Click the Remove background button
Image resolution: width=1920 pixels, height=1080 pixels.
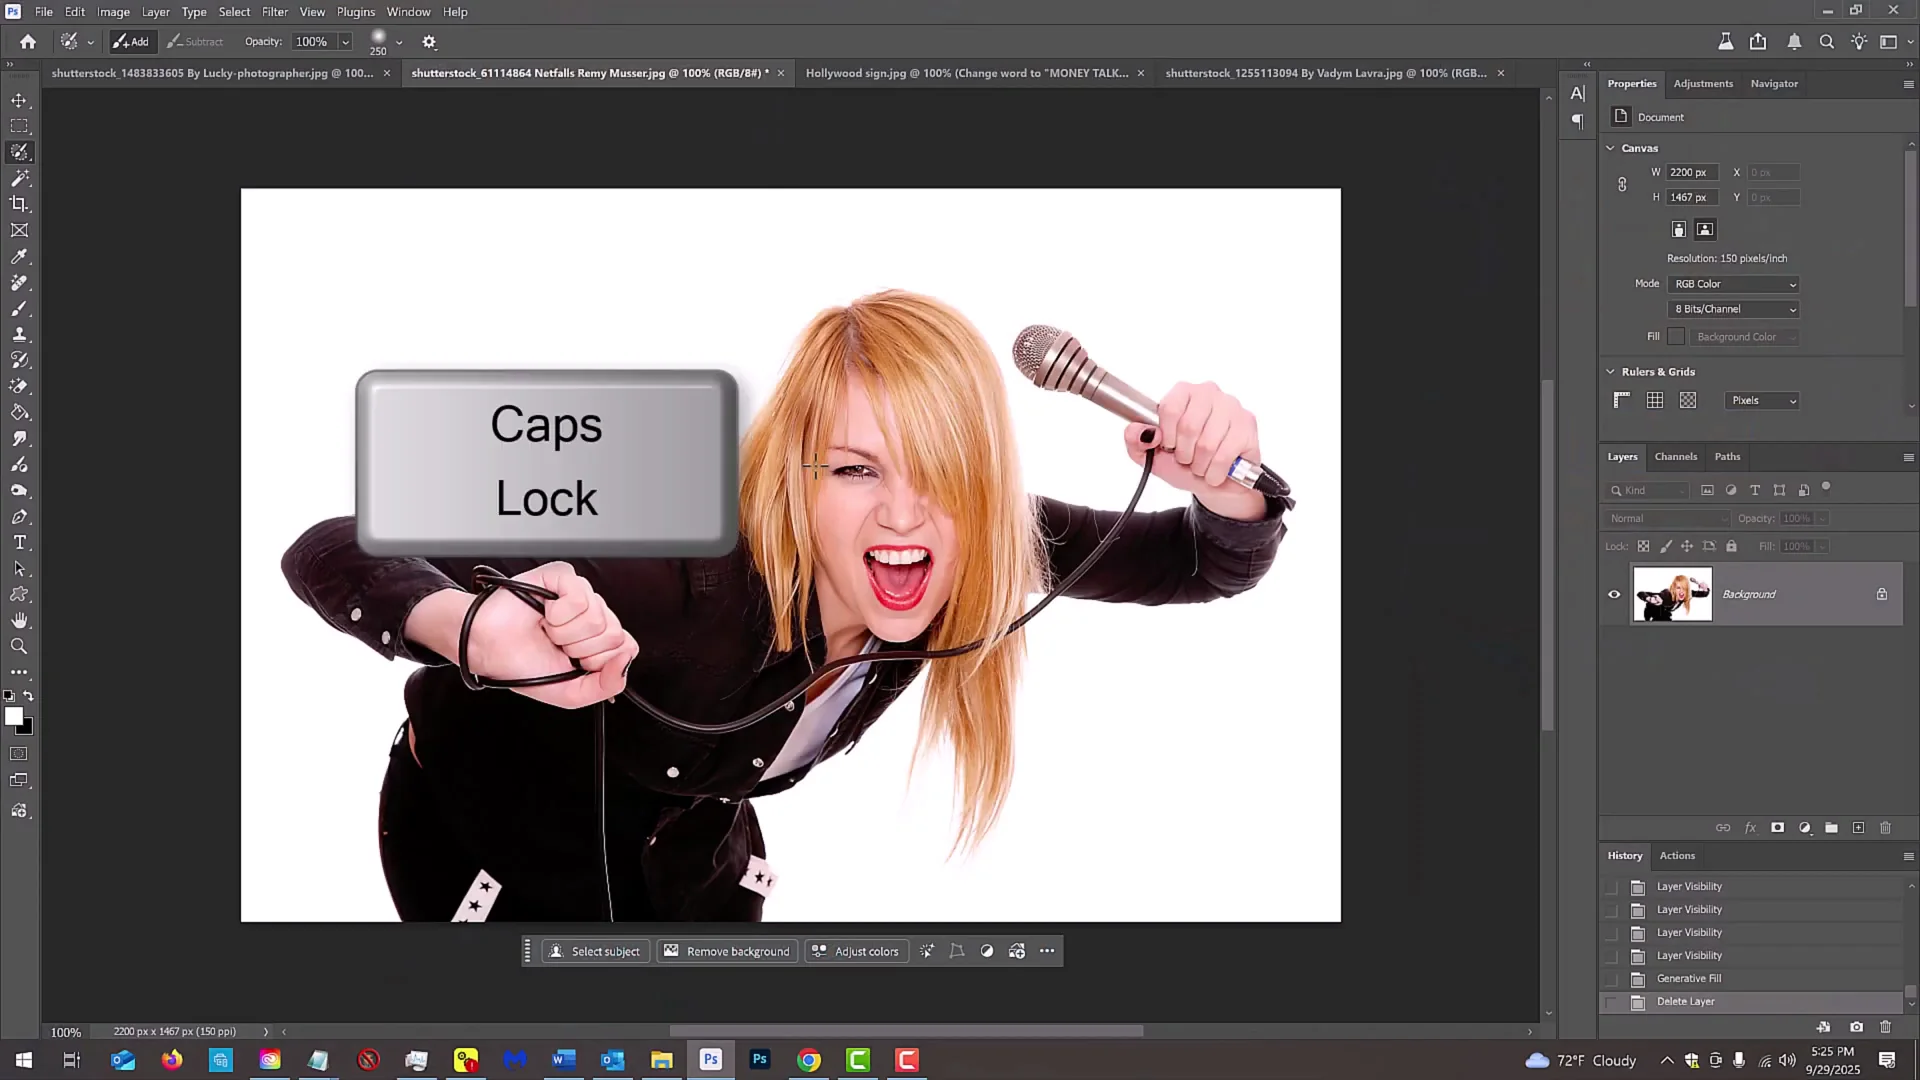(727, 951)
